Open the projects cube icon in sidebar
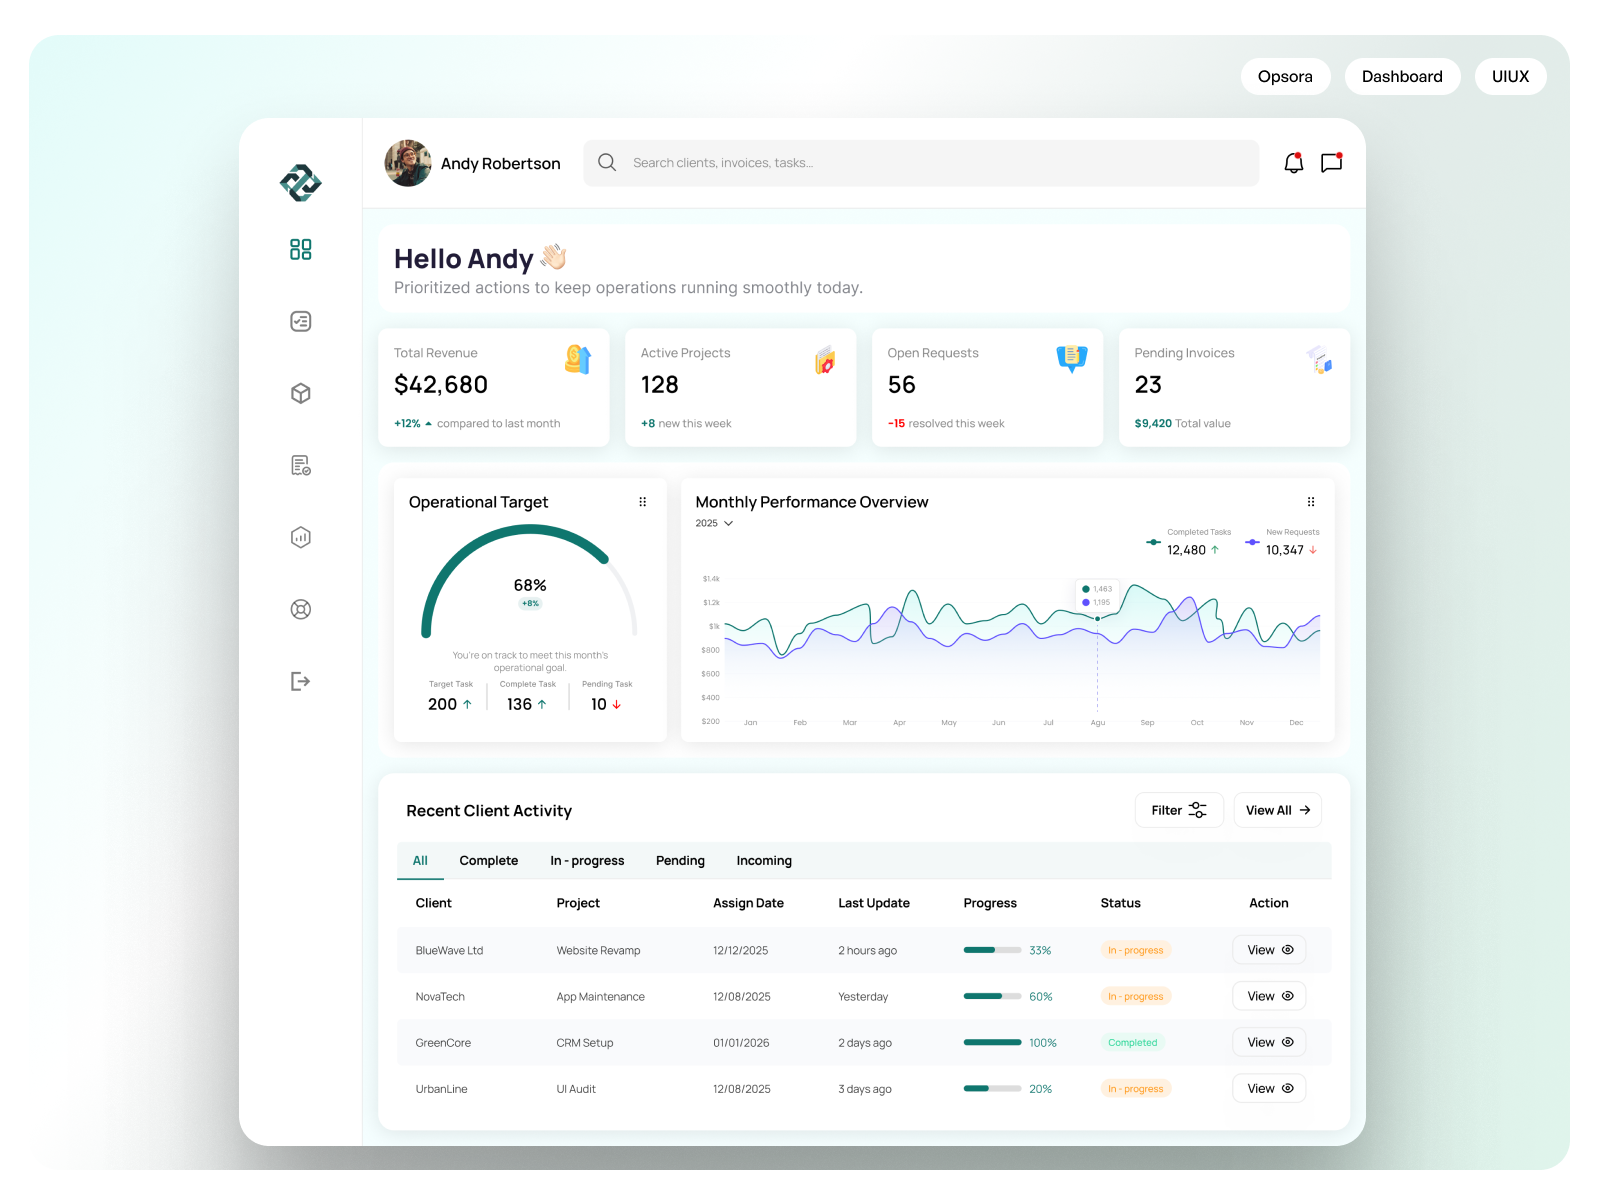Image resolution: width=1600 pixels, height=1200 pixels. coord(300,393)
